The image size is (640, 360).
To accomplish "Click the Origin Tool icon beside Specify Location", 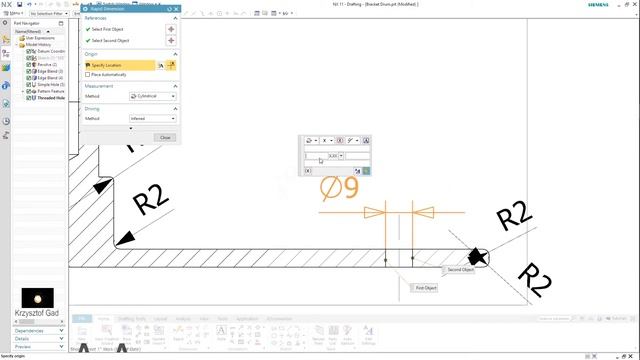I will pyautogui.click(x=161, y=65).
